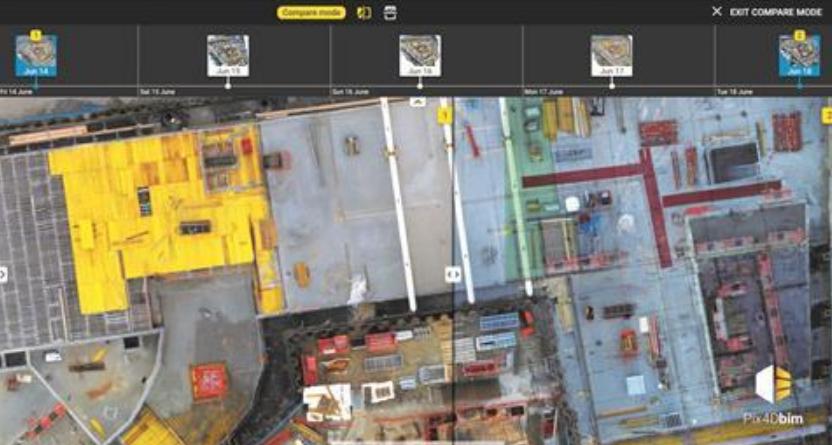
Task: Select the Jun 18 capture thumbnail
Action: pos(799,56)
